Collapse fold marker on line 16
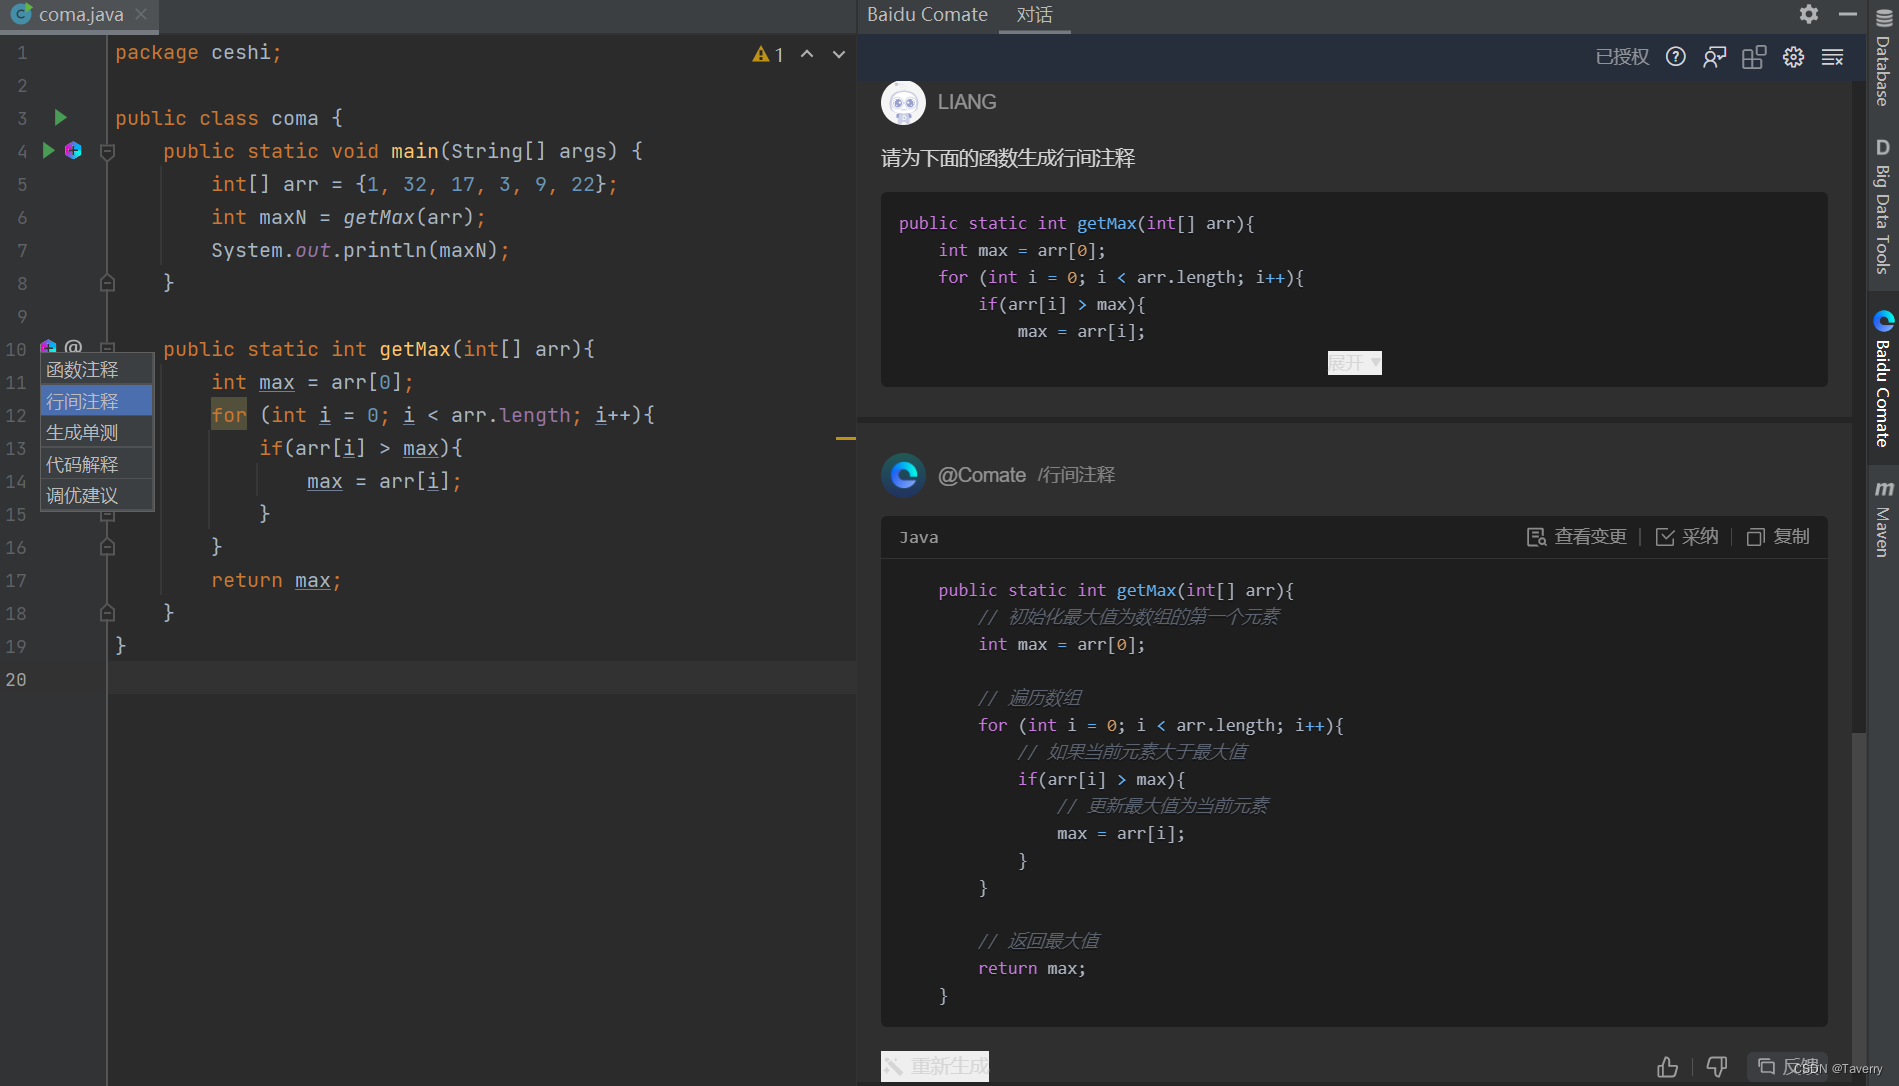Viewport: 1899px width, 1086px height. [x=108, y=547]
